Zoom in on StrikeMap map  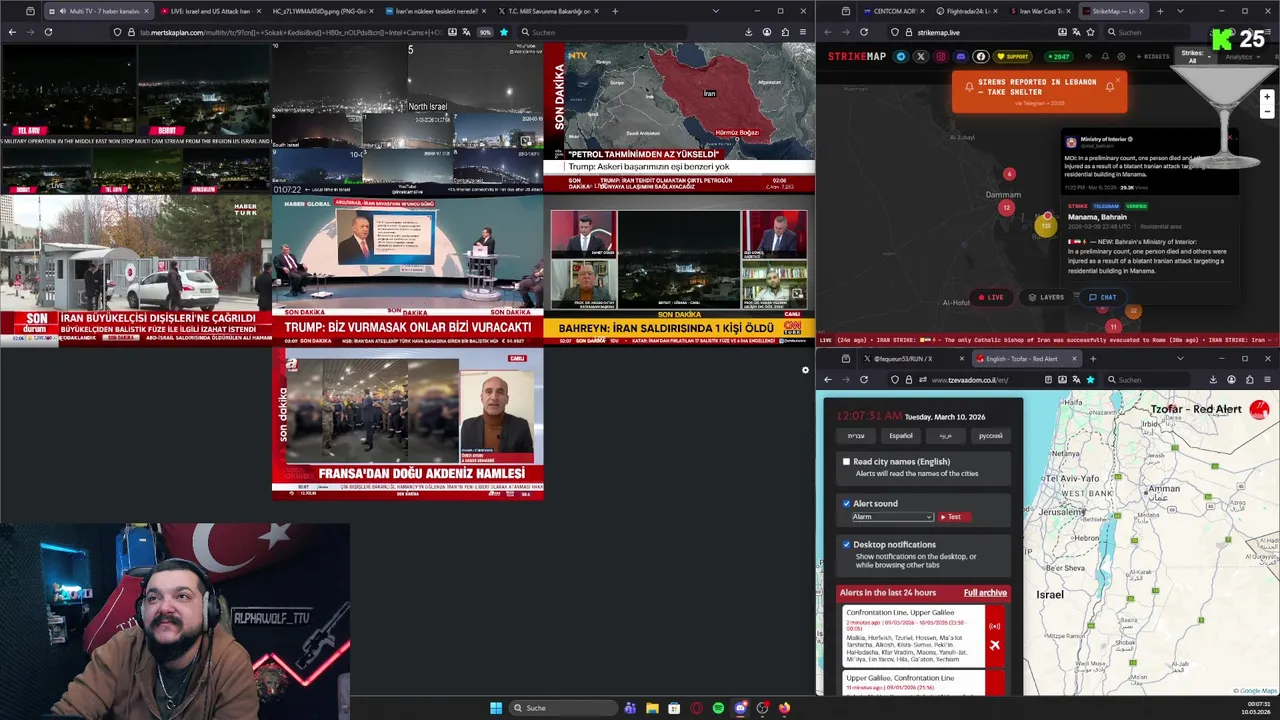[x=1267, y=97]
